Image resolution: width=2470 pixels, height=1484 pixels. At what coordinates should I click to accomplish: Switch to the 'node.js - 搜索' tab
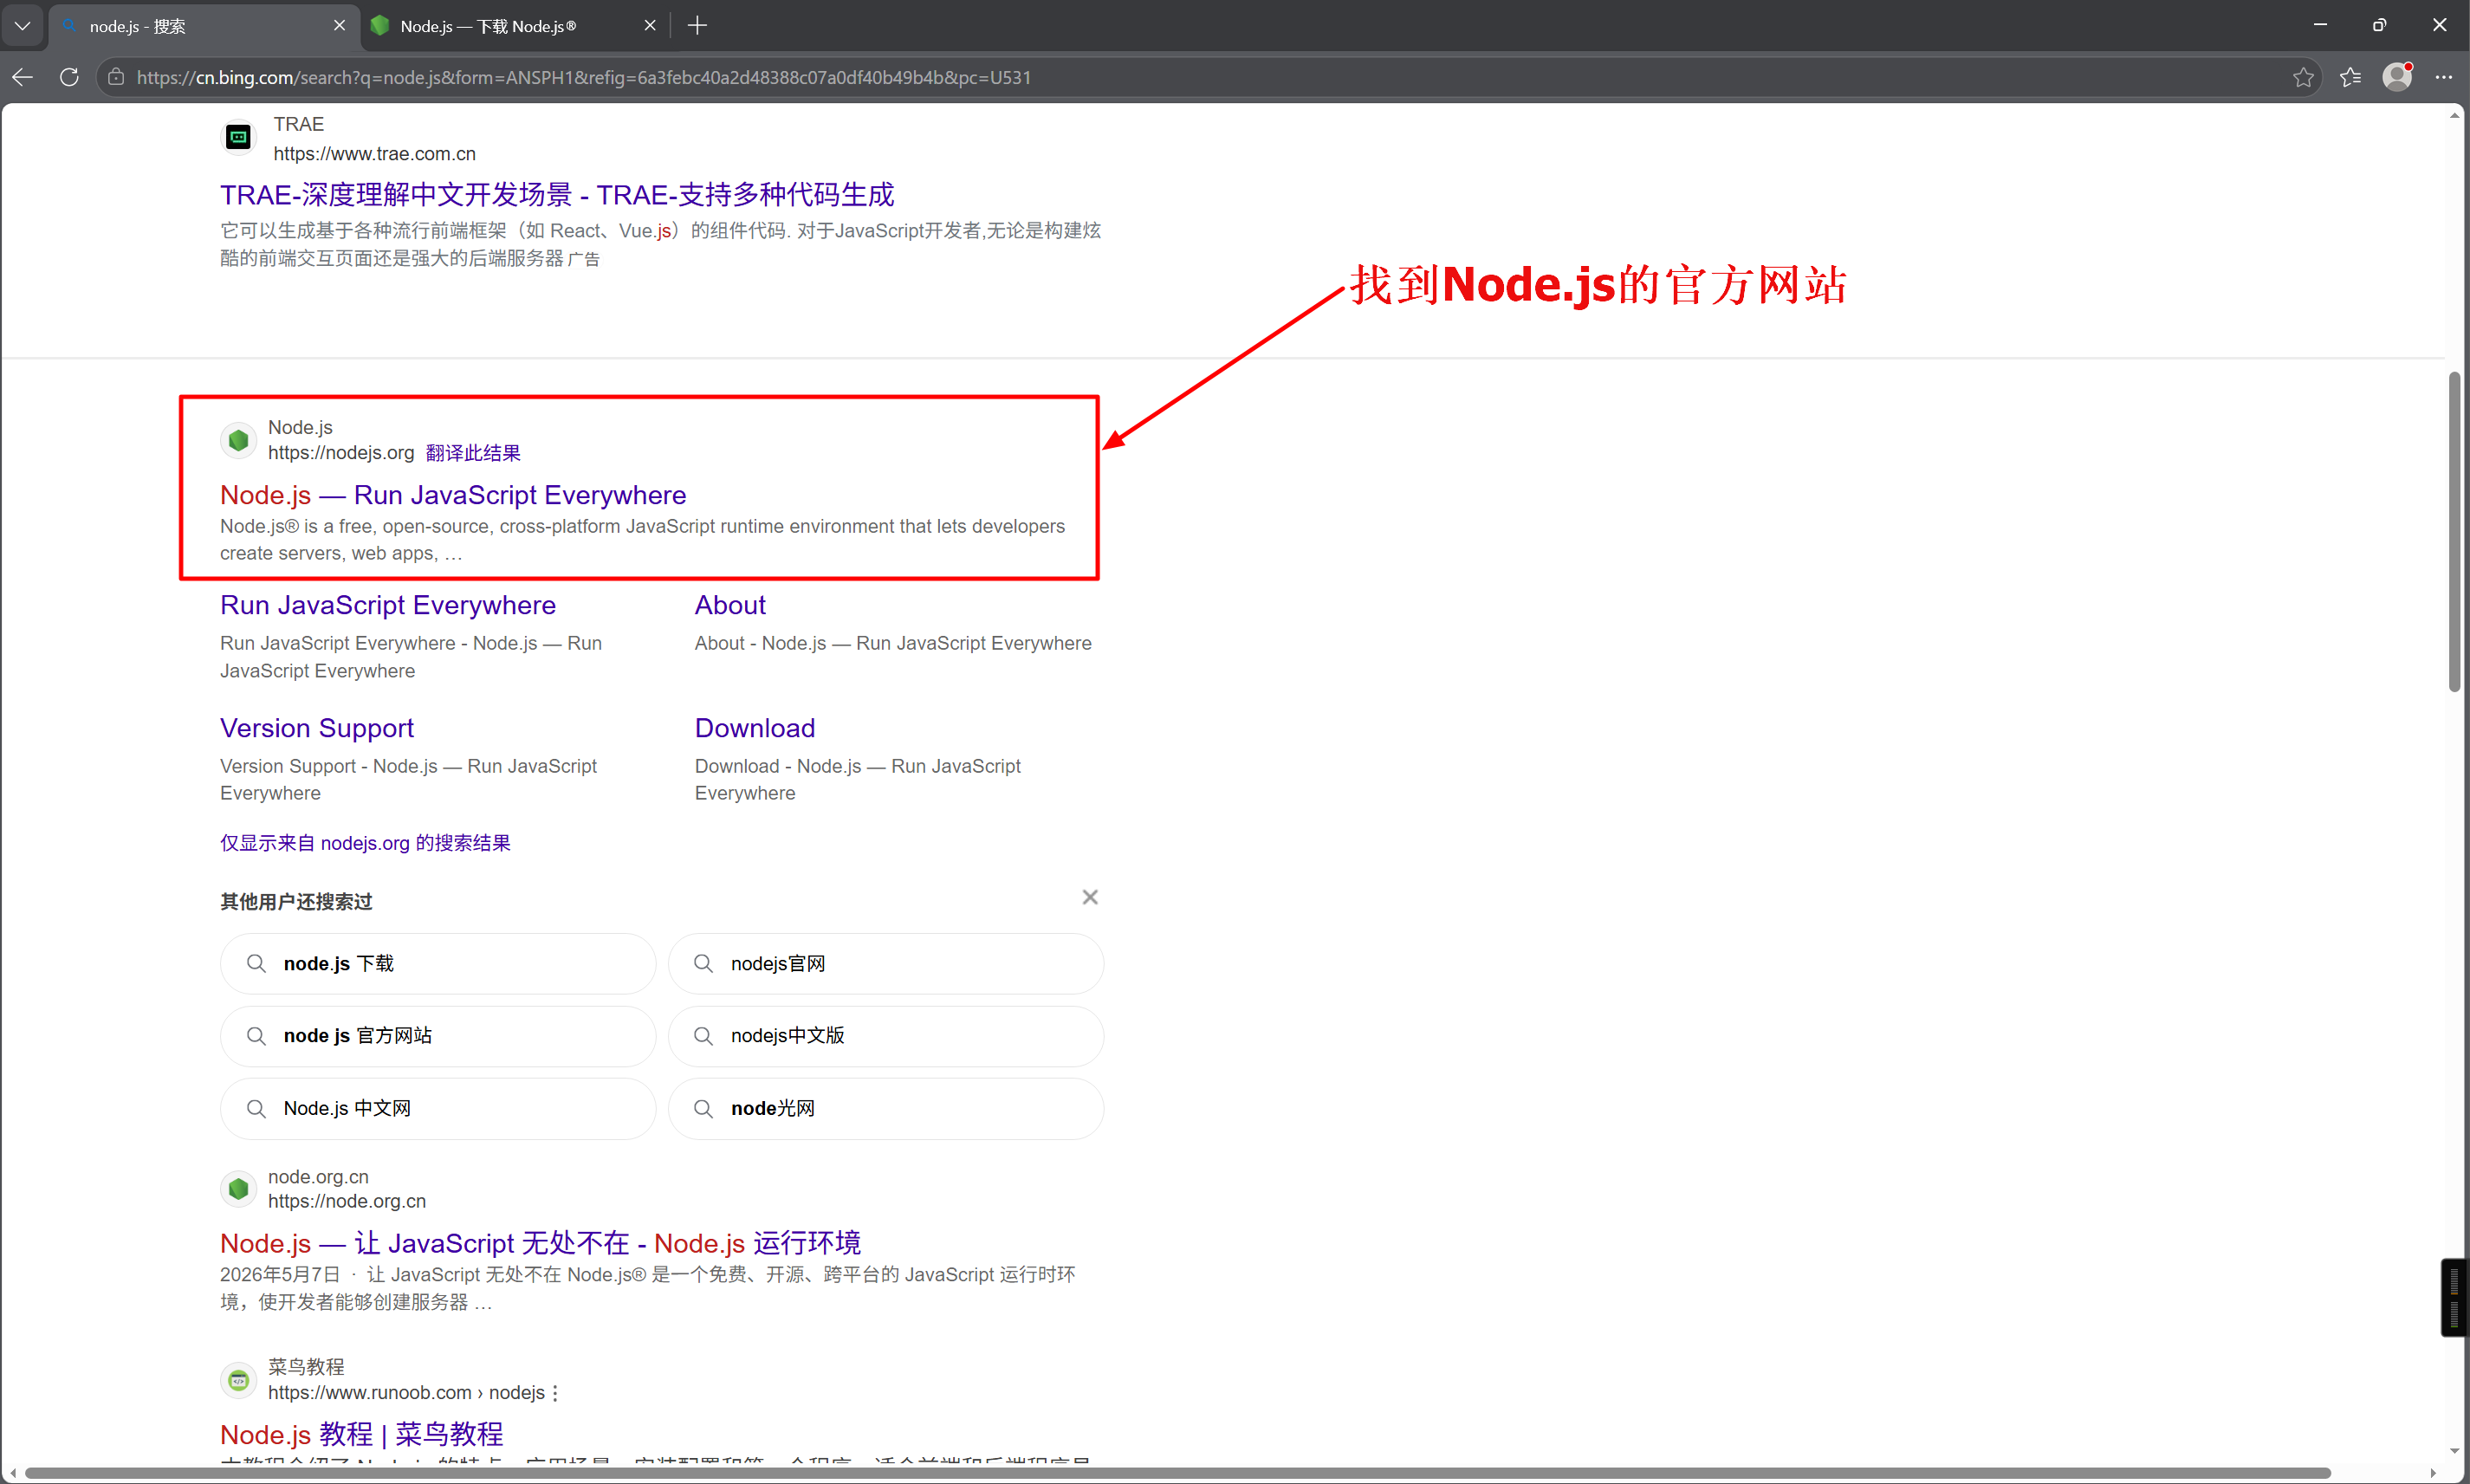click(204, 26)
